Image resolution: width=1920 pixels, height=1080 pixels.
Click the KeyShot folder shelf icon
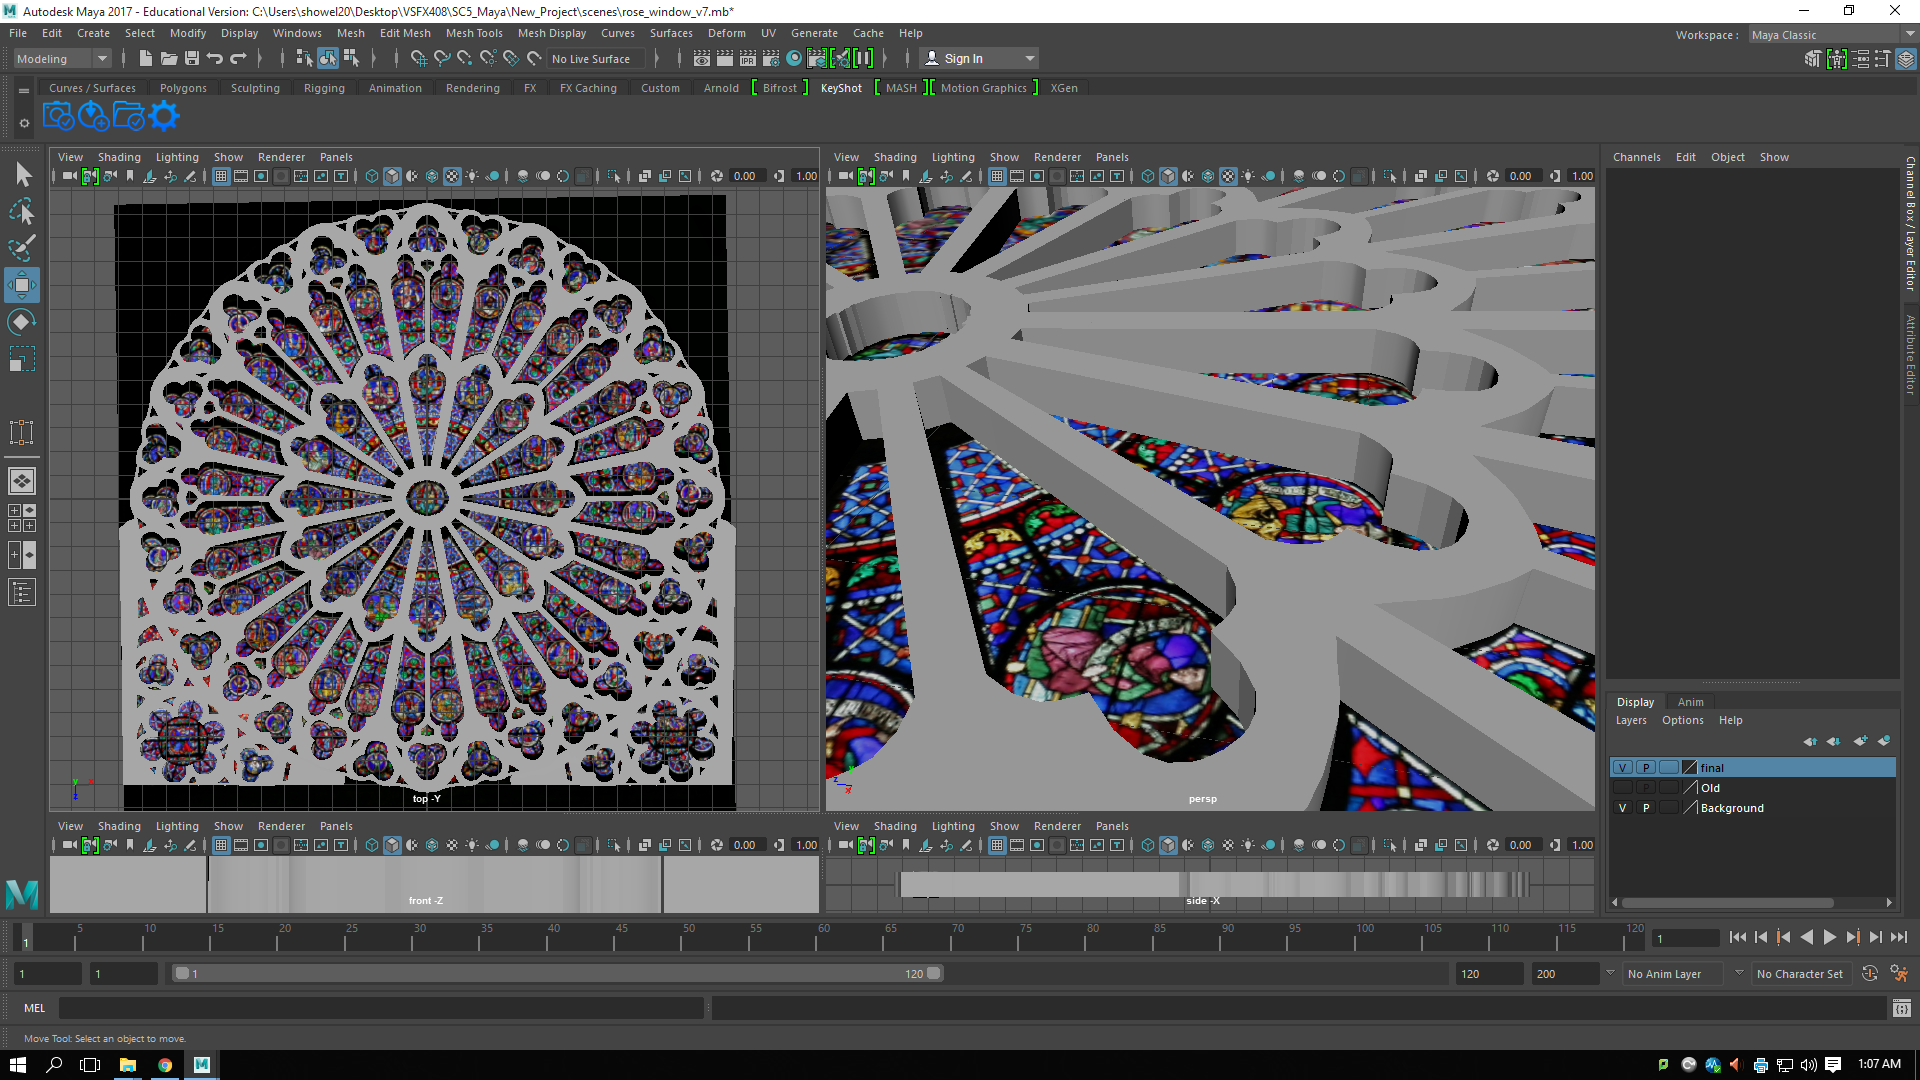click(x=129, y=116)
